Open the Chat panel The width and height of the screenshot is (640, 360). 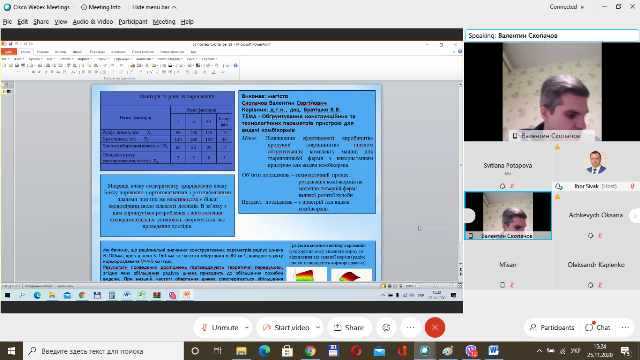coord(598,327)
